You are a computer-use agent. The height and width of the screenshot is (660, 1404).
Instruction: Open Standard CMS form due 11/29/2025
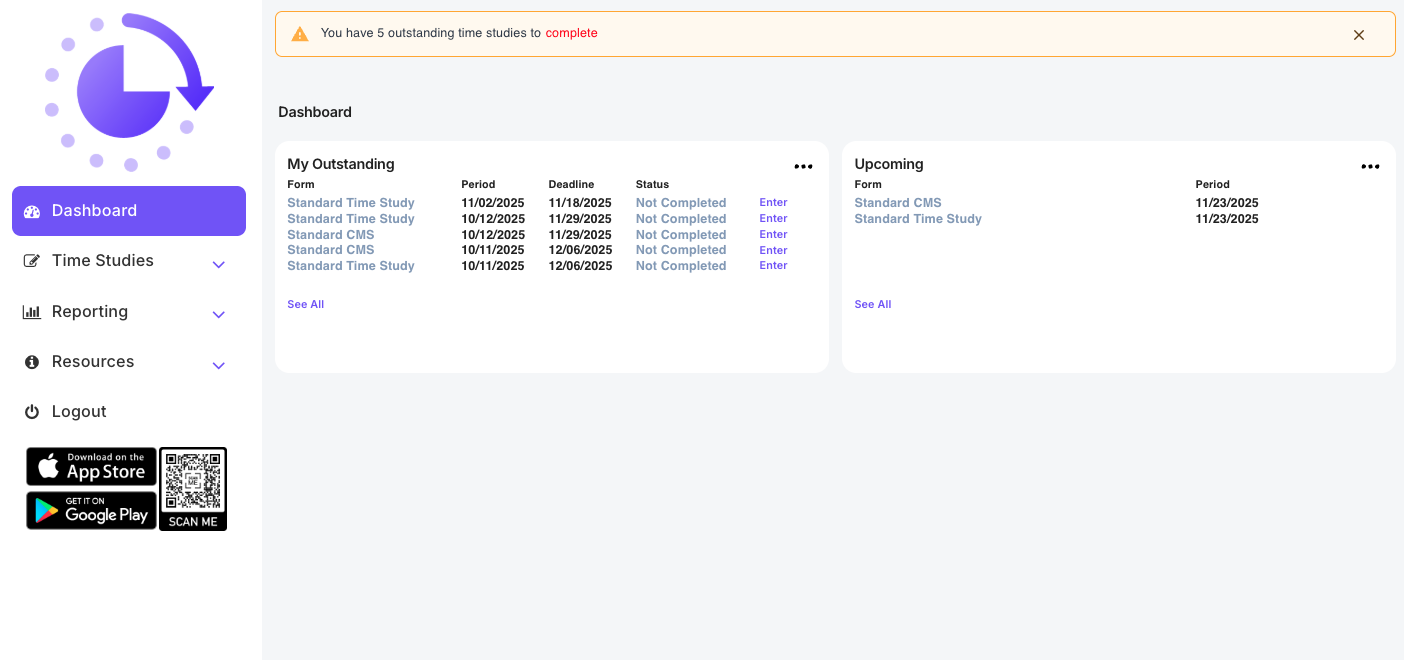pyautogui.click(x=331, y=235)
